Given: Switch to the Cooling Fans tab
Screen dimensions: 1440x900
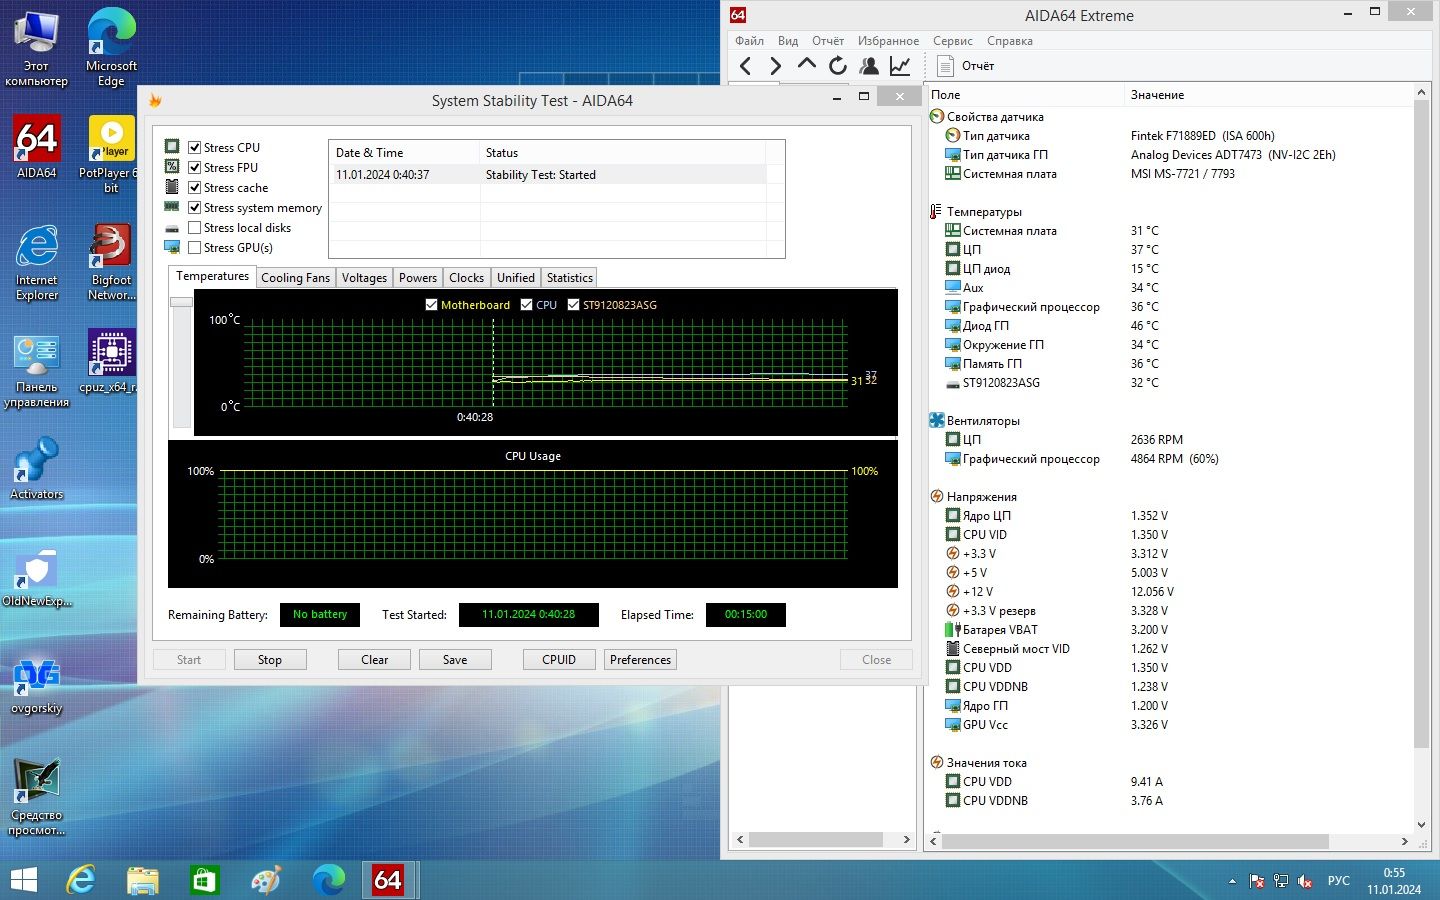Looking at the screenshot, I should (x=295, y=278).
